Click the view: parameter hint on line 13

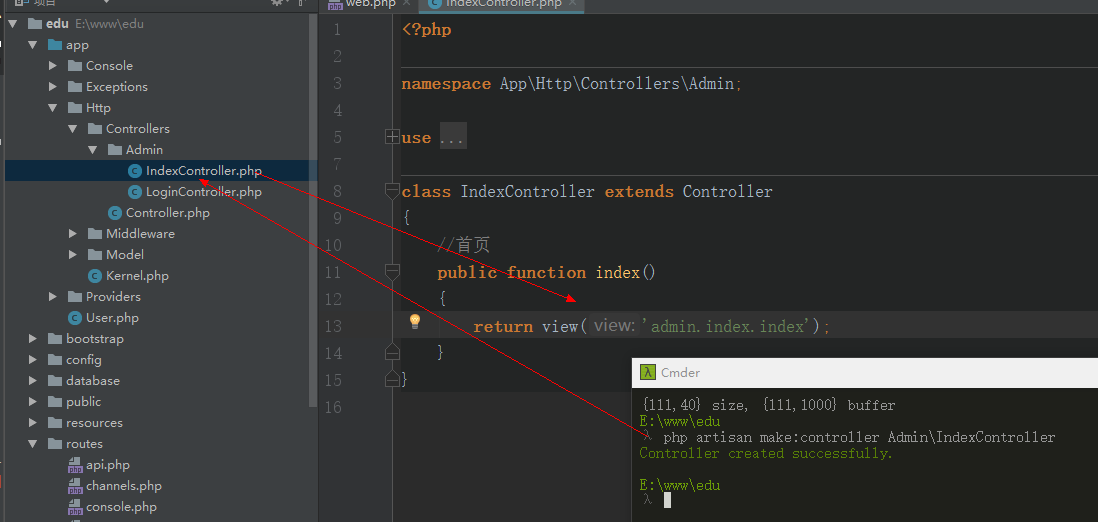[x=613, y=326]
